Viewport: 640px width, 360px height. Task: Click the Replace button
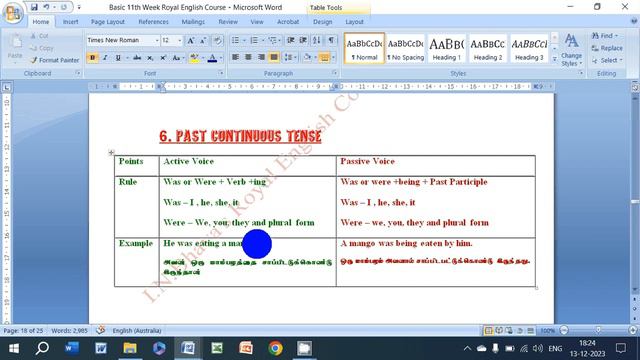point(607,48)
